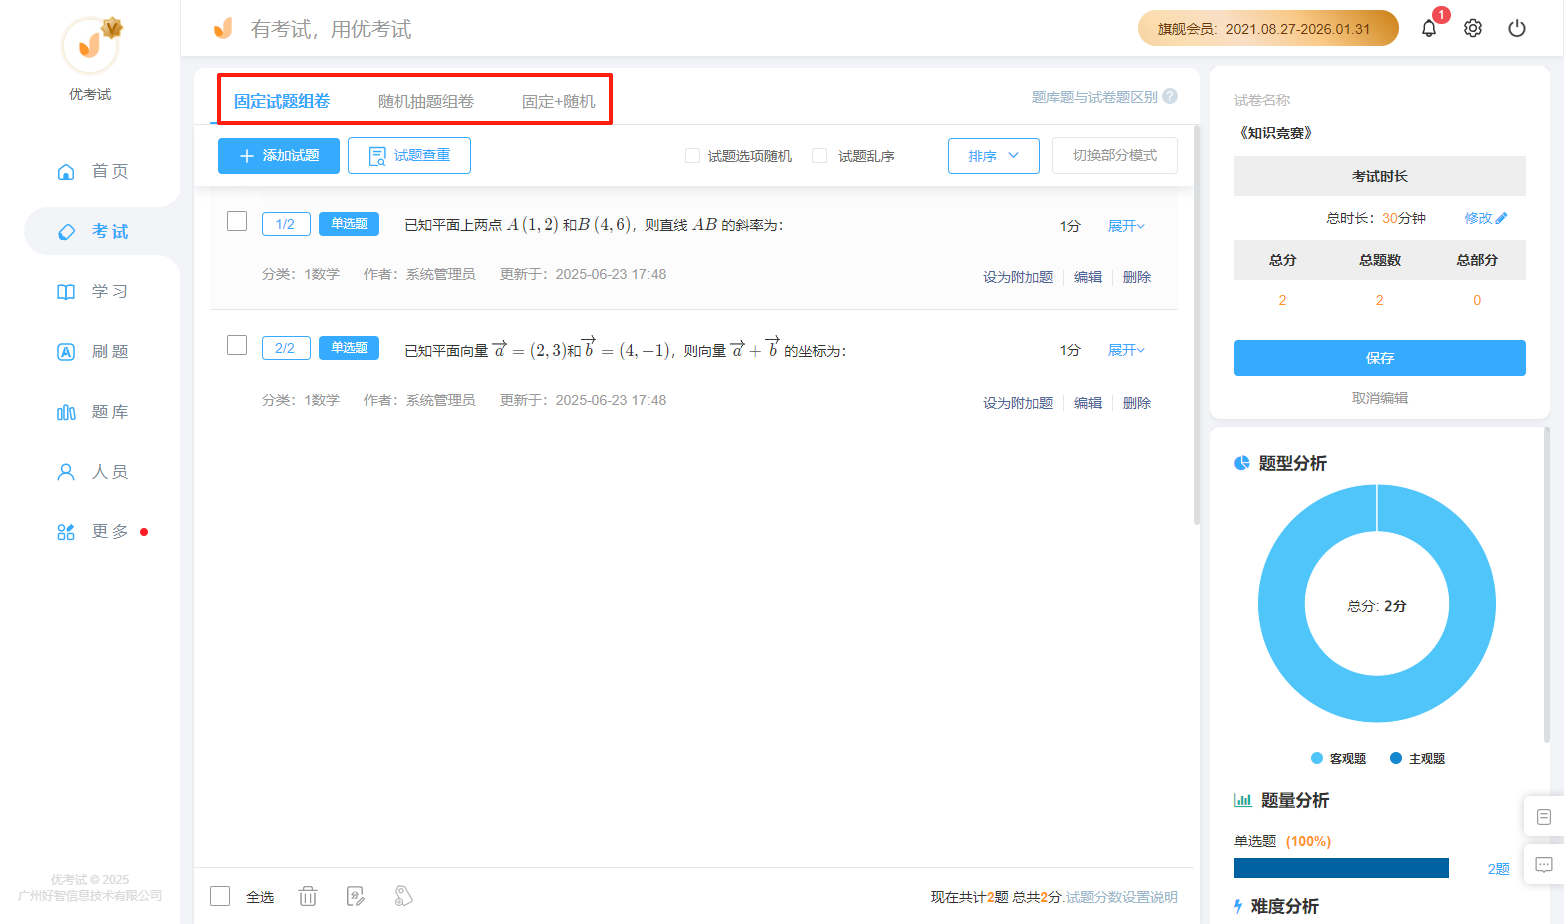
Task: Select checkbox for question 1/2
Action: coord(237,221)
